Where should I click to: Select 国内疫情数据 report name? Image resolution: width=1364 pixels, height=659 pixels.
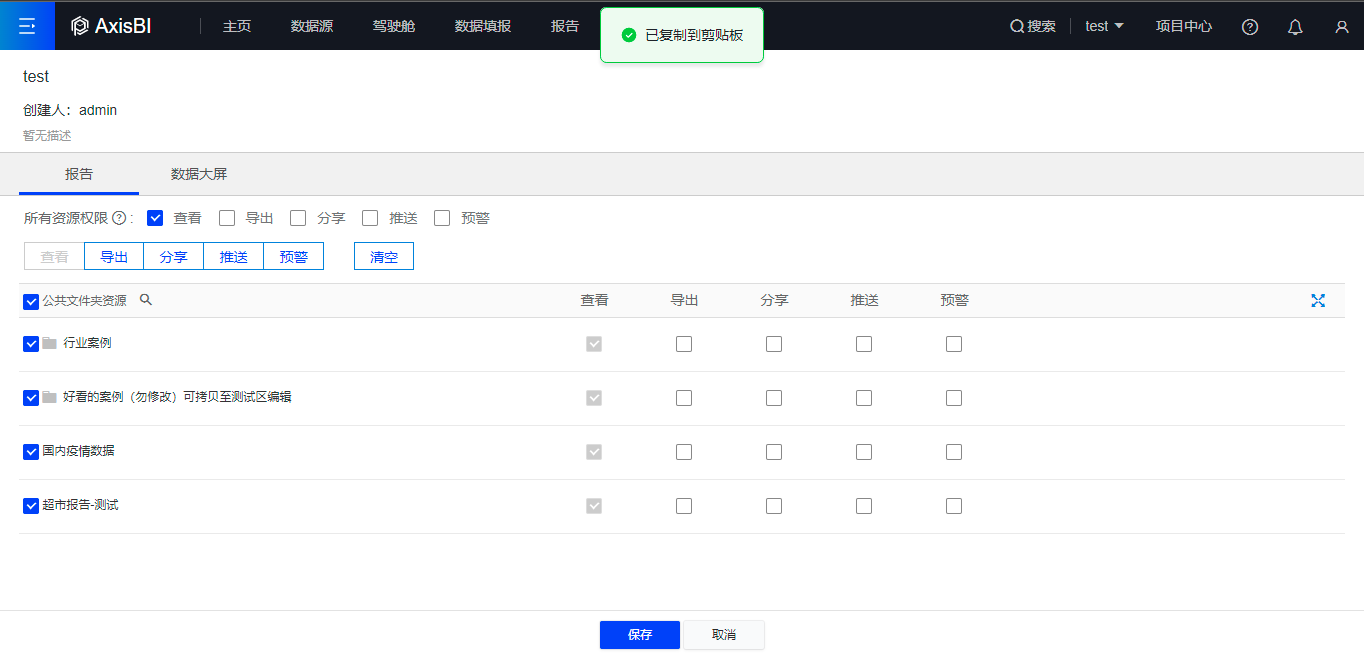[78, 451]
